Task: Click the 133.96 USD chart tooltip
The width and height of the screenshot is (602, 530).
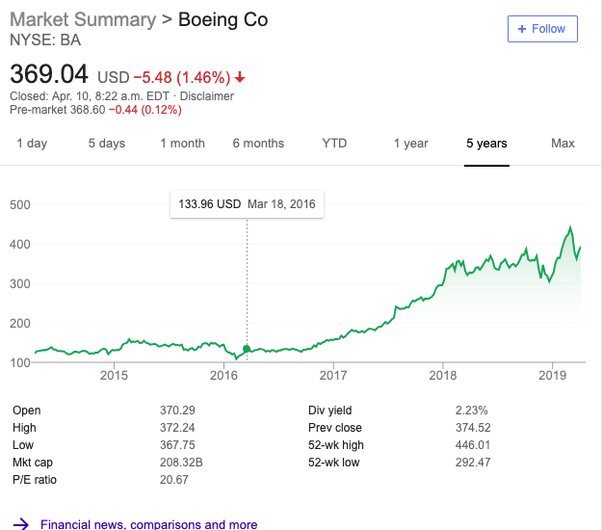Action: (x=247, y=204)
